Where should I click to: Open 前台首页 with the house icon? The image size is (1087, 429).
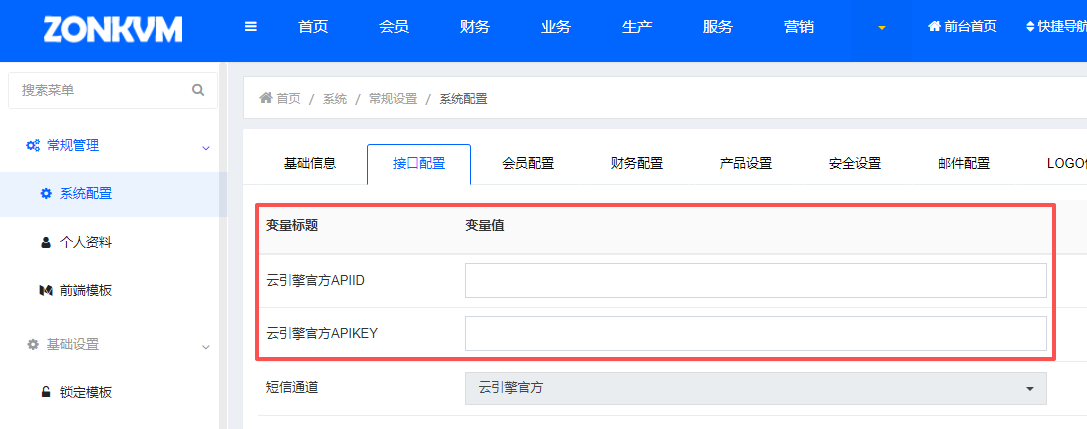tap(962, 27)
